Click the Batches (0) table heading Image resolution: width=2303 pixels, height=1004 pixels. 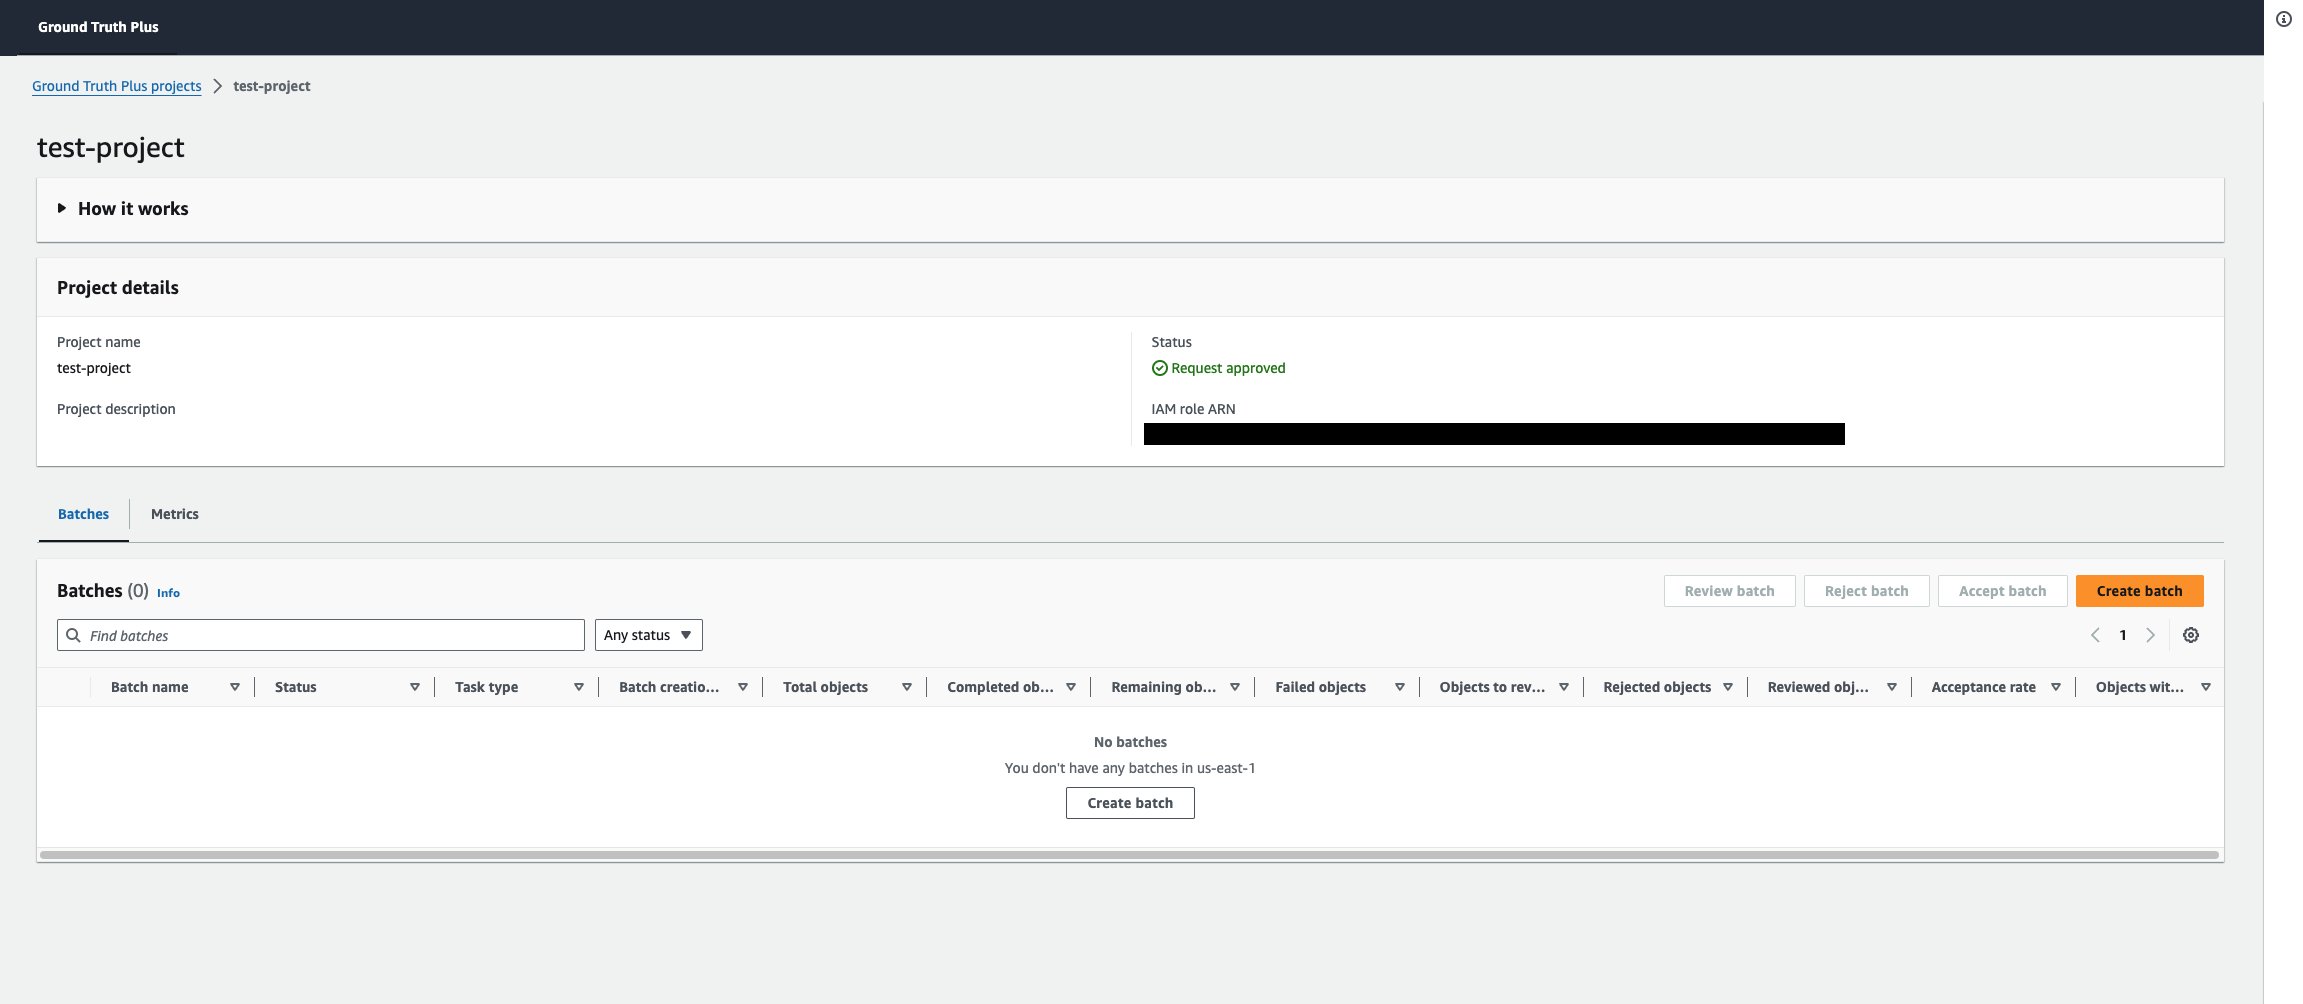(x=103, y=591)
